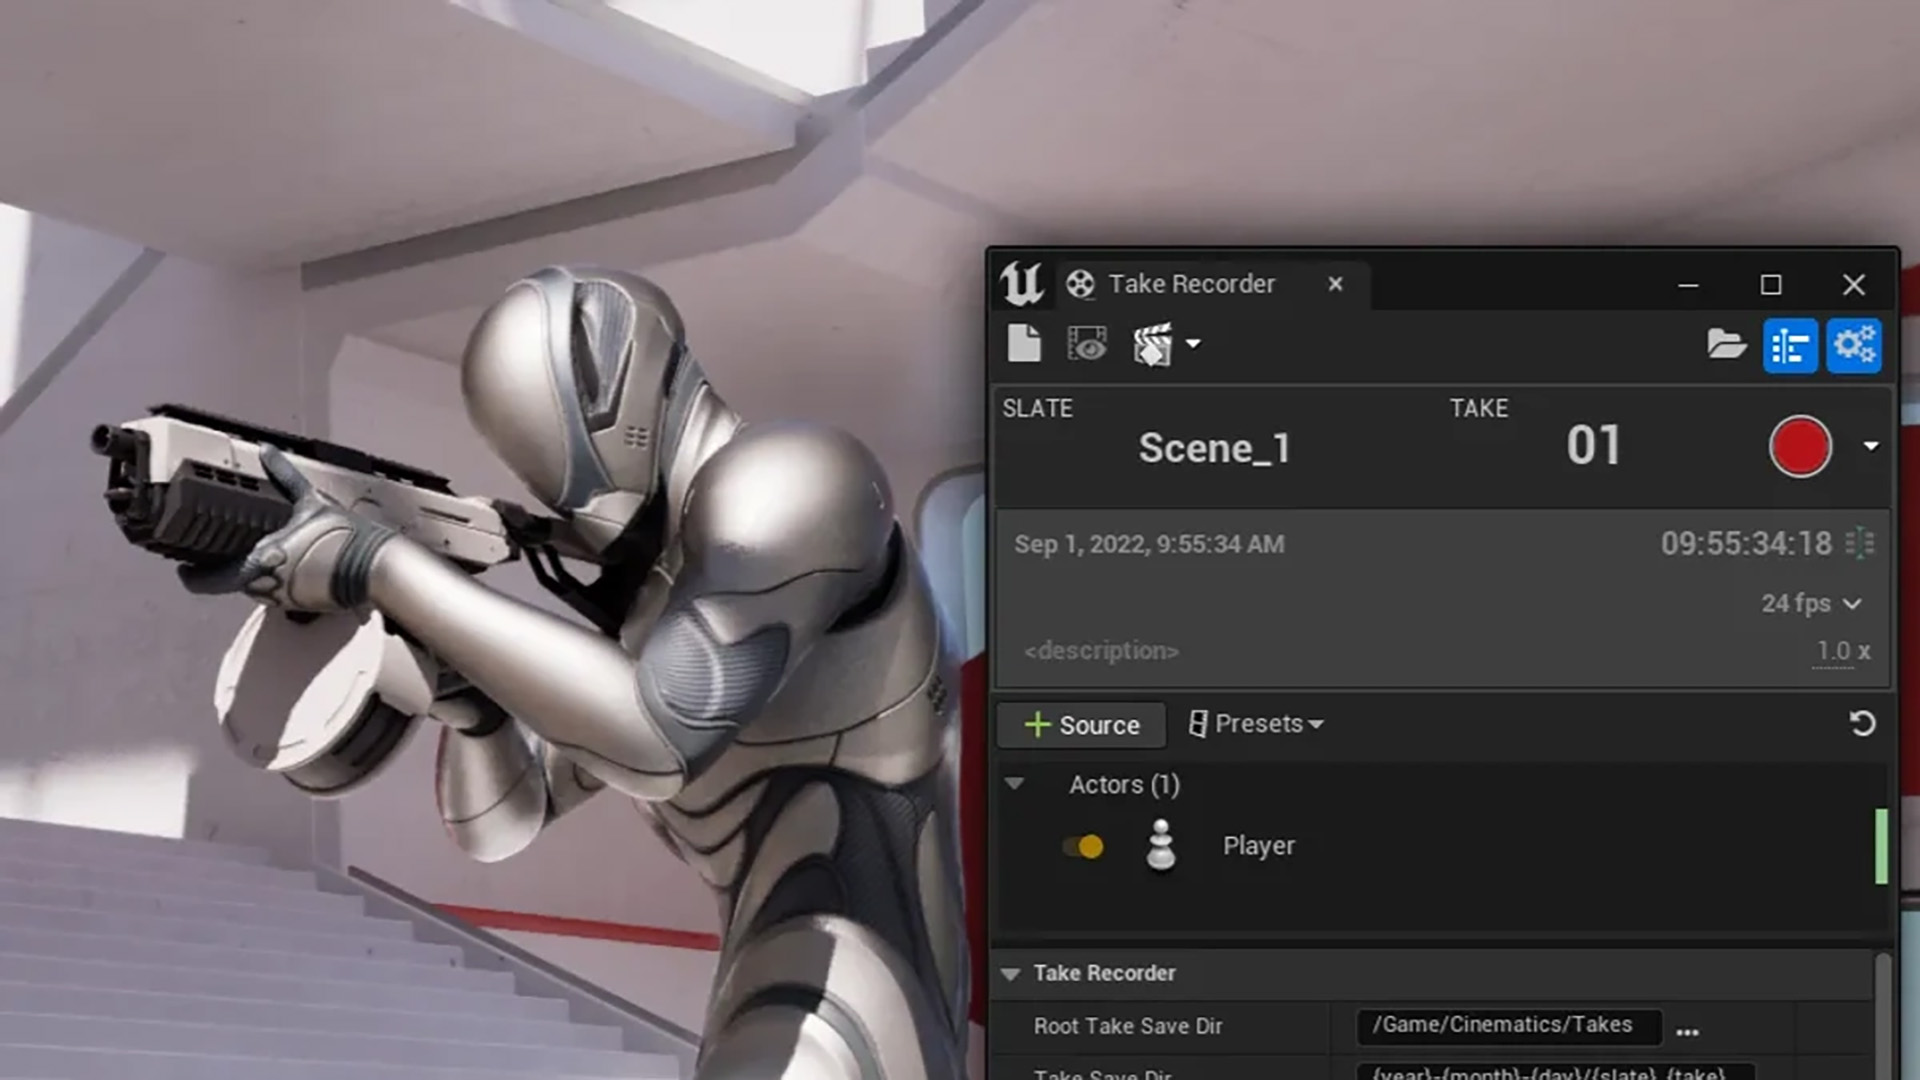This screenshot has width=1920, height=1080.
Task: Add a new Source
Action: [x=1082, y=725]
